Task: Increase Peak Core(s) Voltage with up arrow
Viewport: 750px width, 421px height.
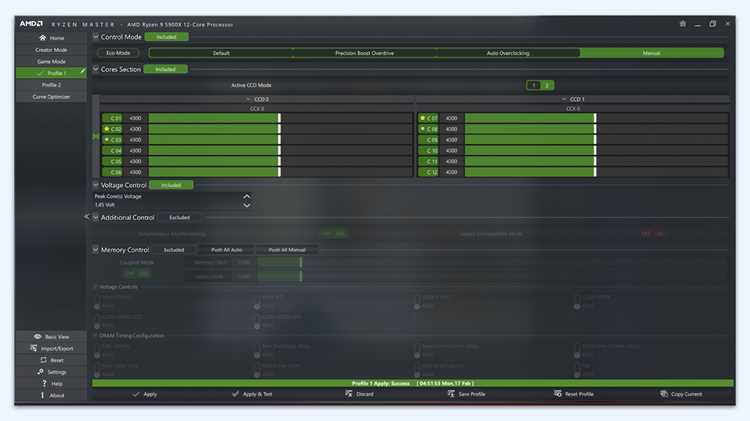Action: [246, 197]
